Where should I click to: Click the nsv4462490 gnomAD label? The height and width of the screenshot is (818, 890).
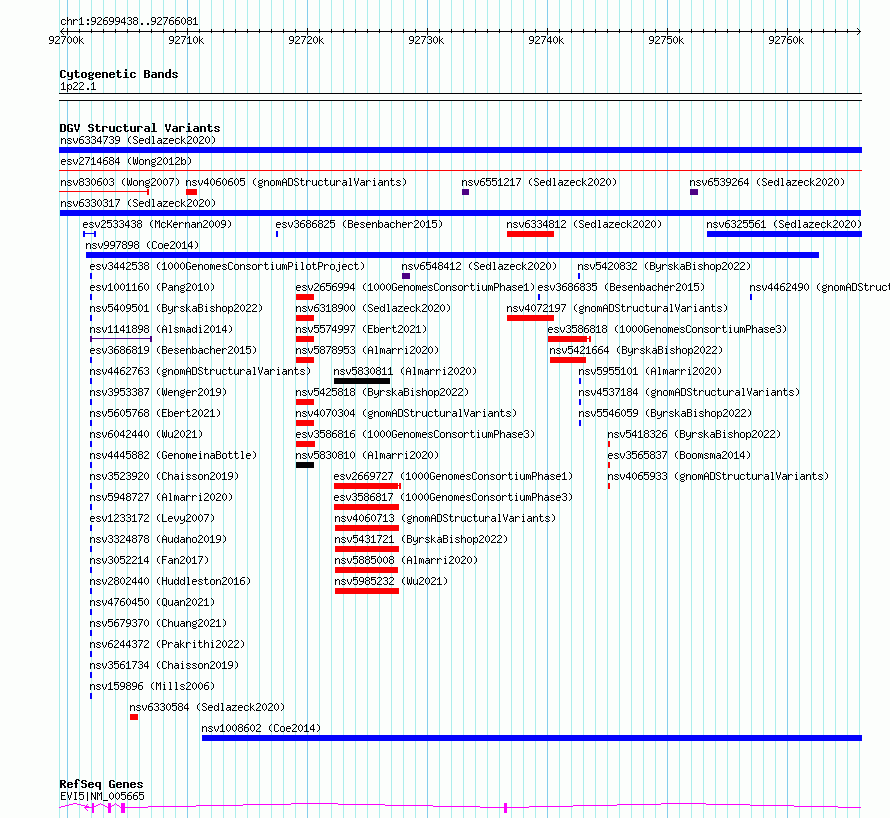(x=819, y=287)
